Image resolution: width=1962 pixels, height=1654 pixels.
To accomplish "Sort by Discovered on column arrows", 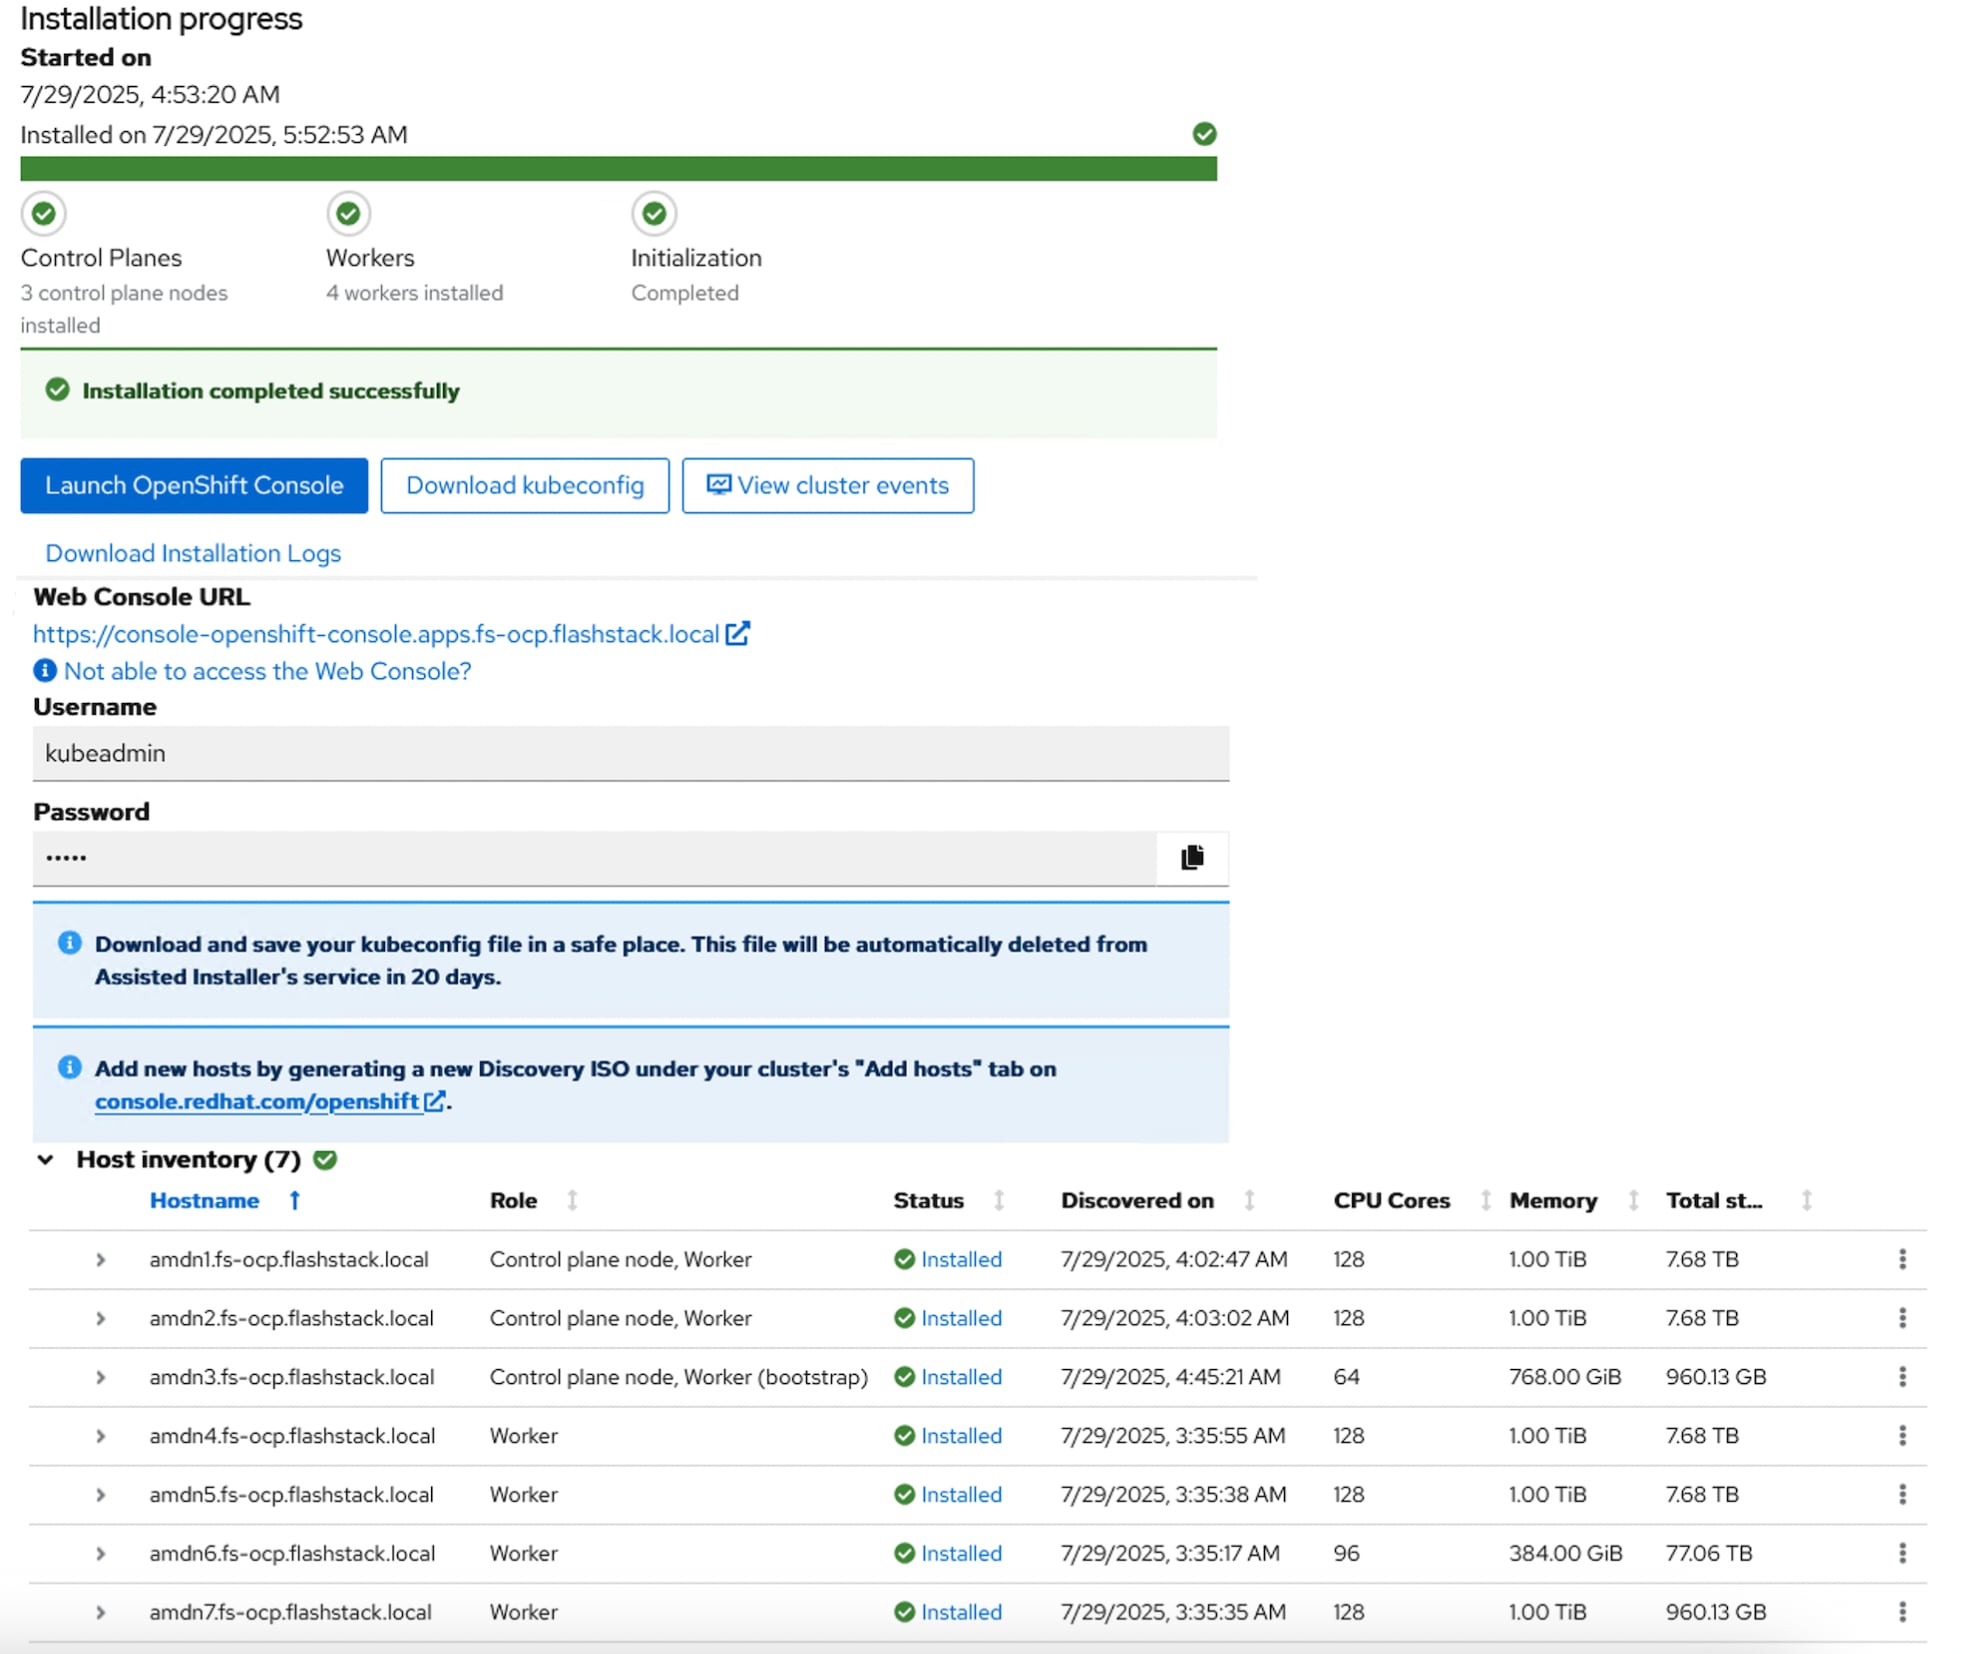I will tap(1248, 1200).
